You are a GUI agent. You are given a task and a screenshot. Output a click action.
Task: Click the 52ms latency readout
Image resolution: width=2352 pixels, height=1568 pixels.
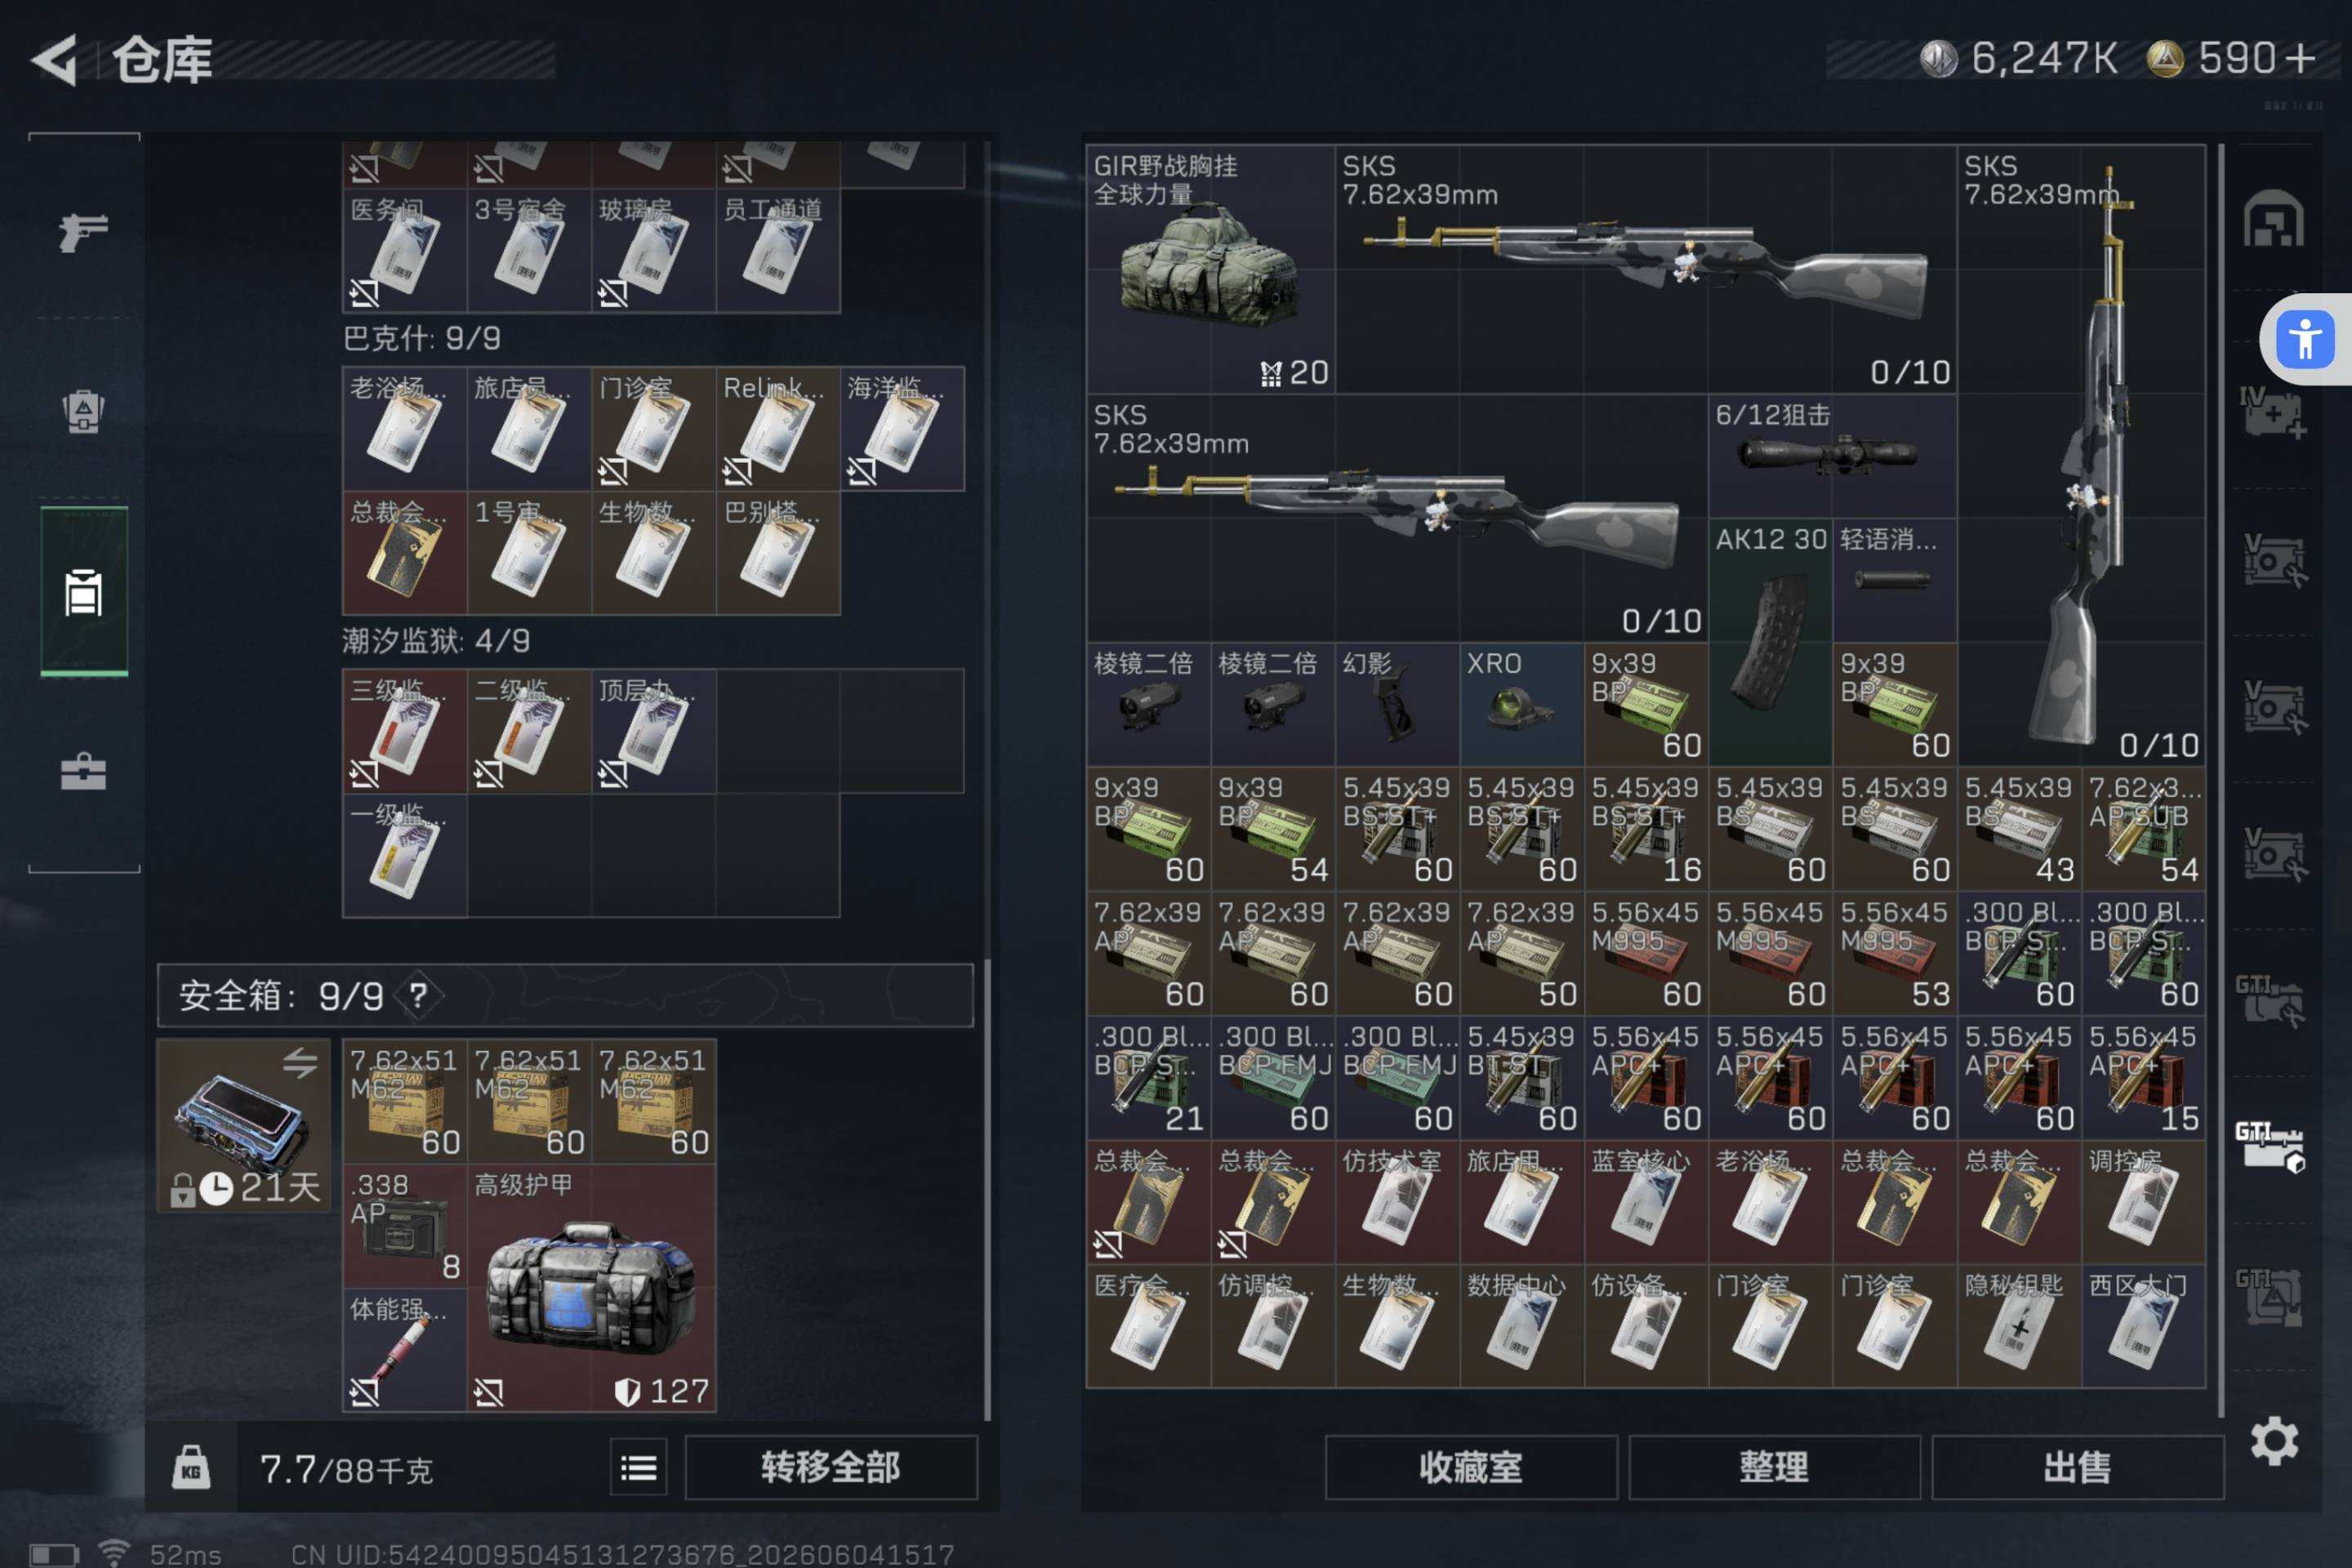pos(185,1554)
